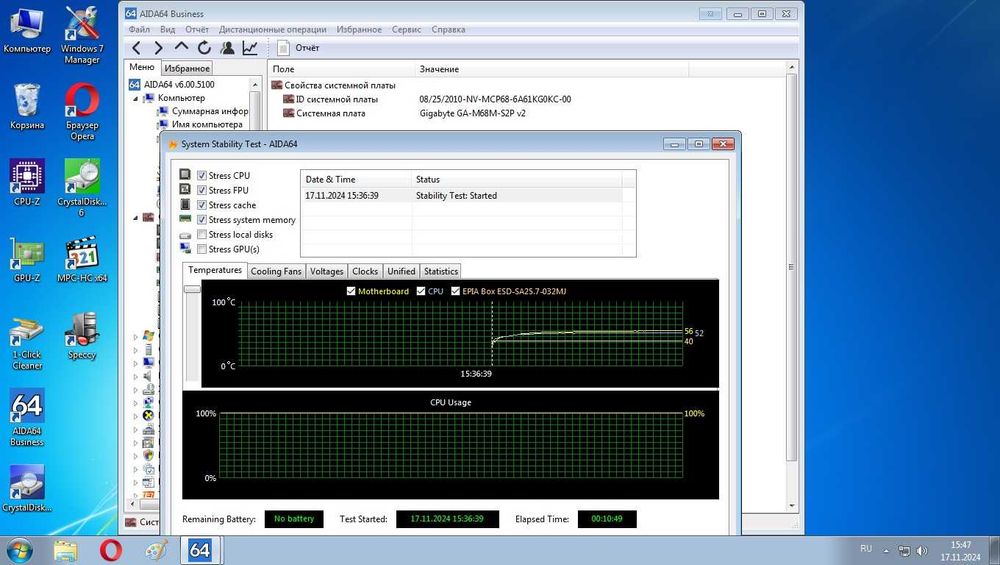The width and height of the screenshot is (1000, 565).
Task: Collapse the Компьютер tree node
Action: click(x=136, y=98)
